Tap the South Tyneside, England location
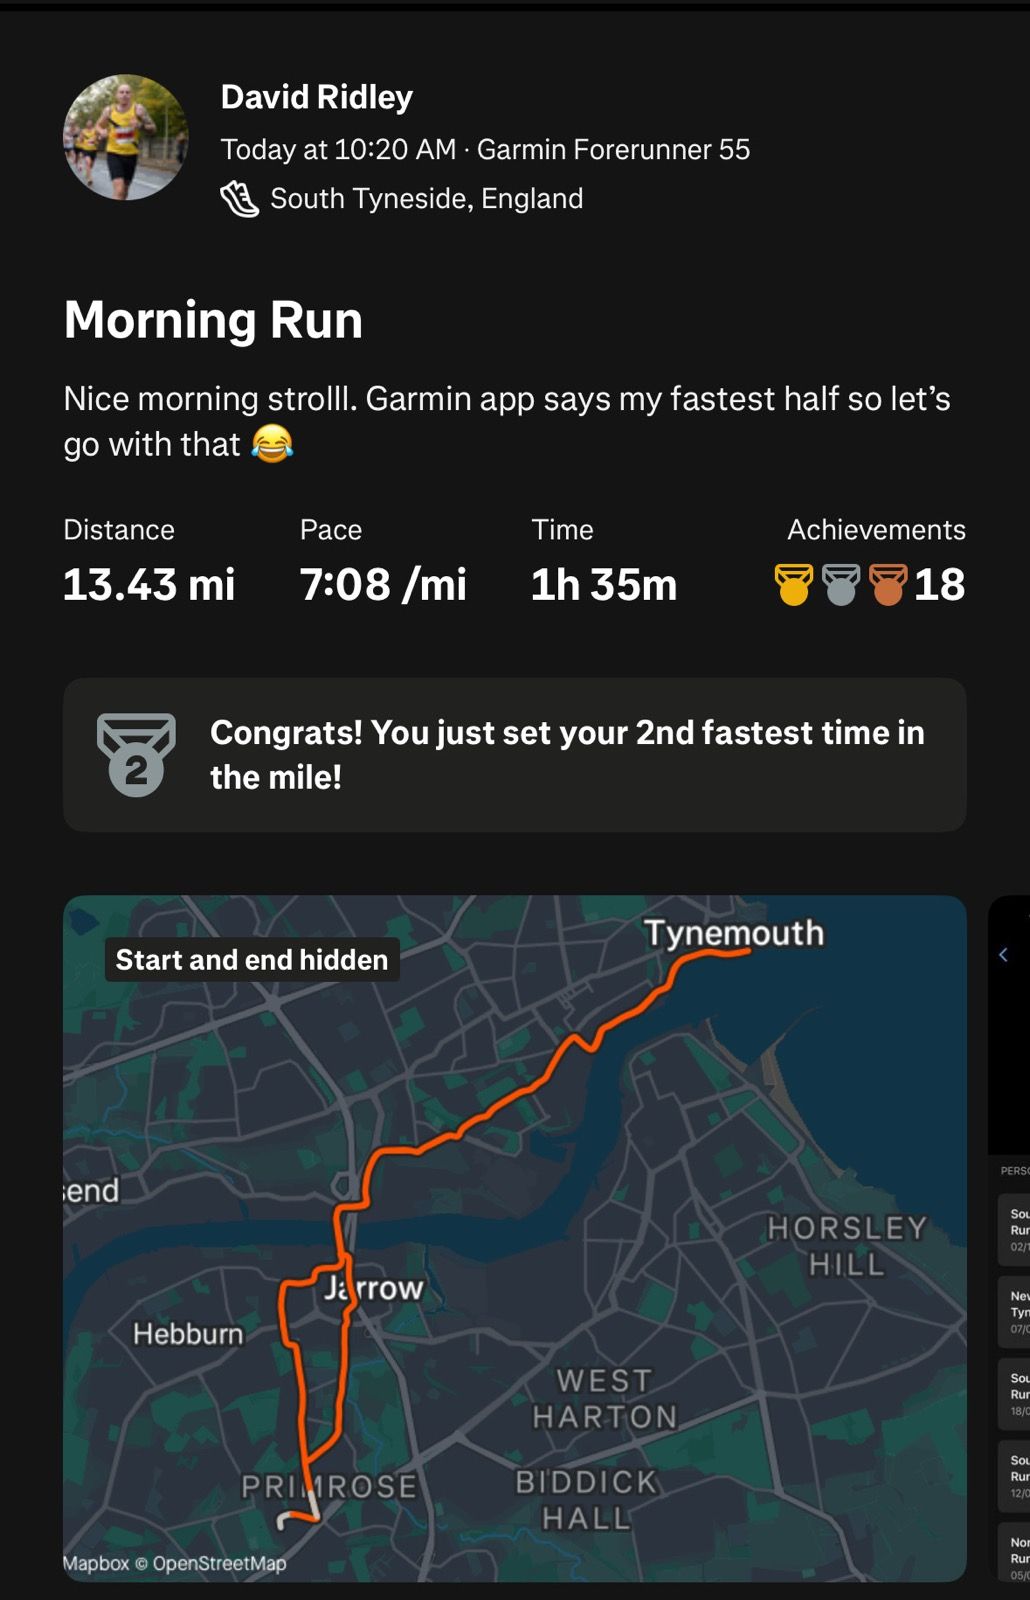Image resolution: width=1030 pixels, height=1600 pixels. pos(426,199)
